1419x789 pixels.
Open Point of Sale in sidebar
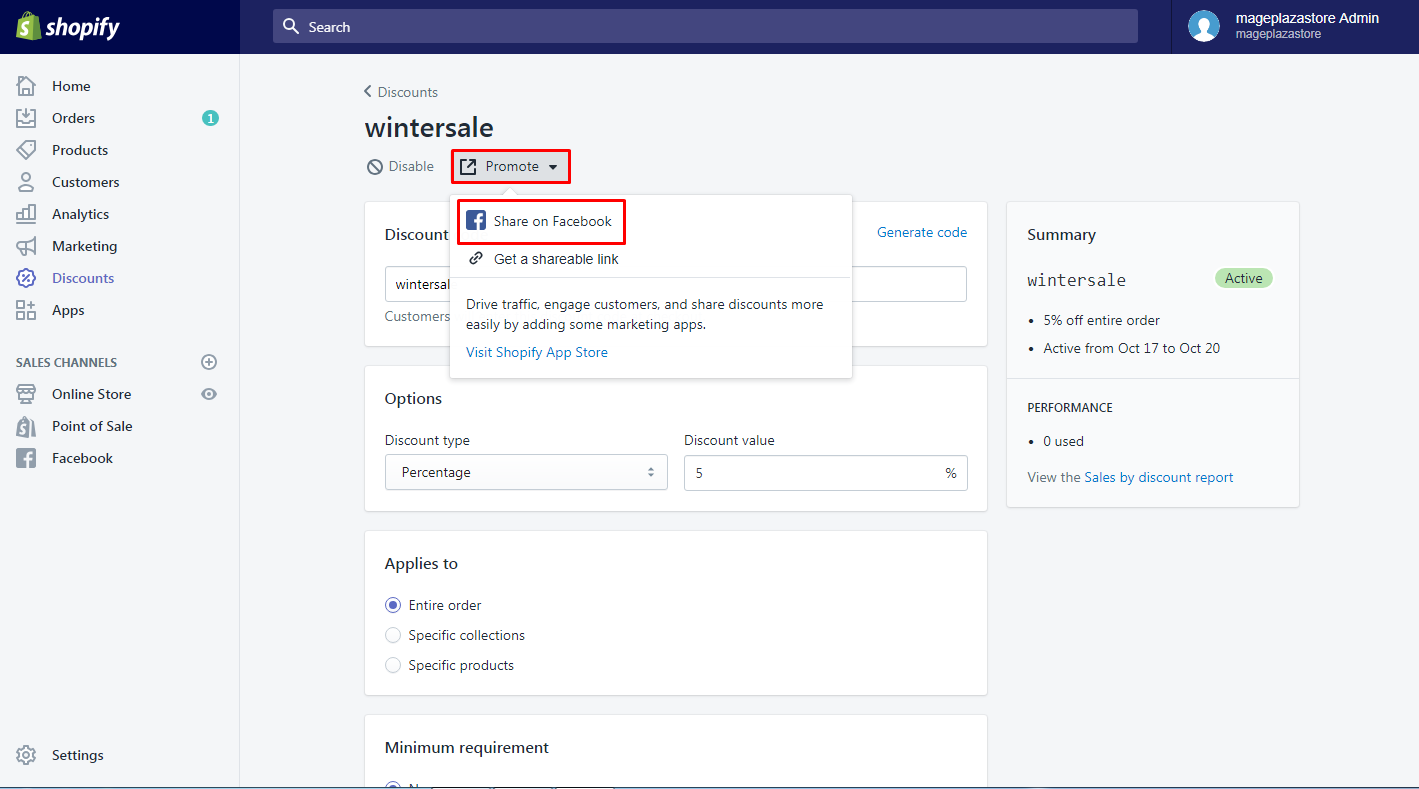click(x=92, y=426)
